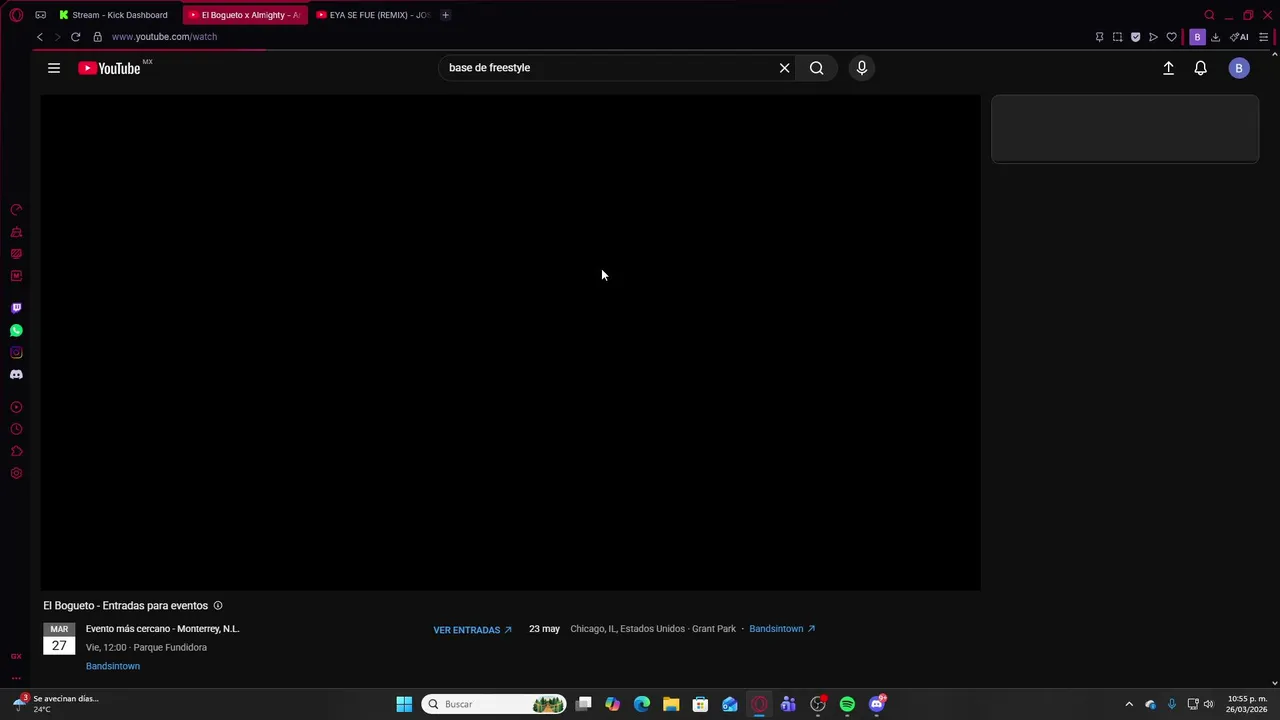Reload the current YouTube page
Viewport: 1280px width, 720px height.
[x=75, y=37]
